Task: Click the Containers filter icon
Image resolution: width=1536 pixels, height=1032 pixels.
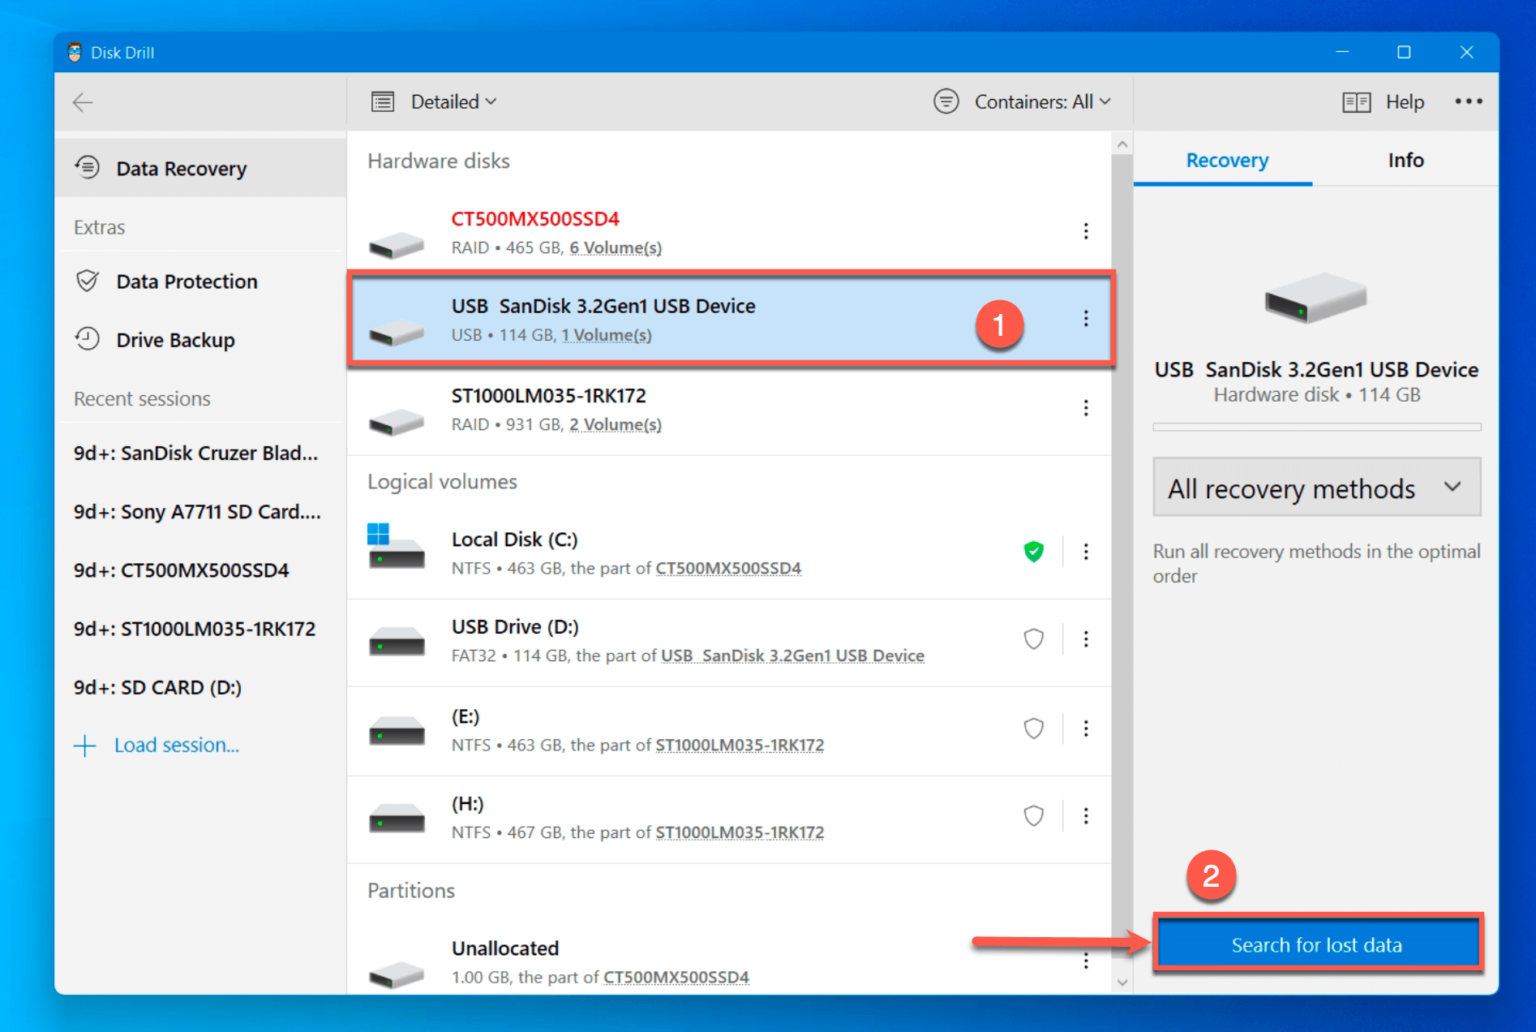Action: tap(946, 101)
